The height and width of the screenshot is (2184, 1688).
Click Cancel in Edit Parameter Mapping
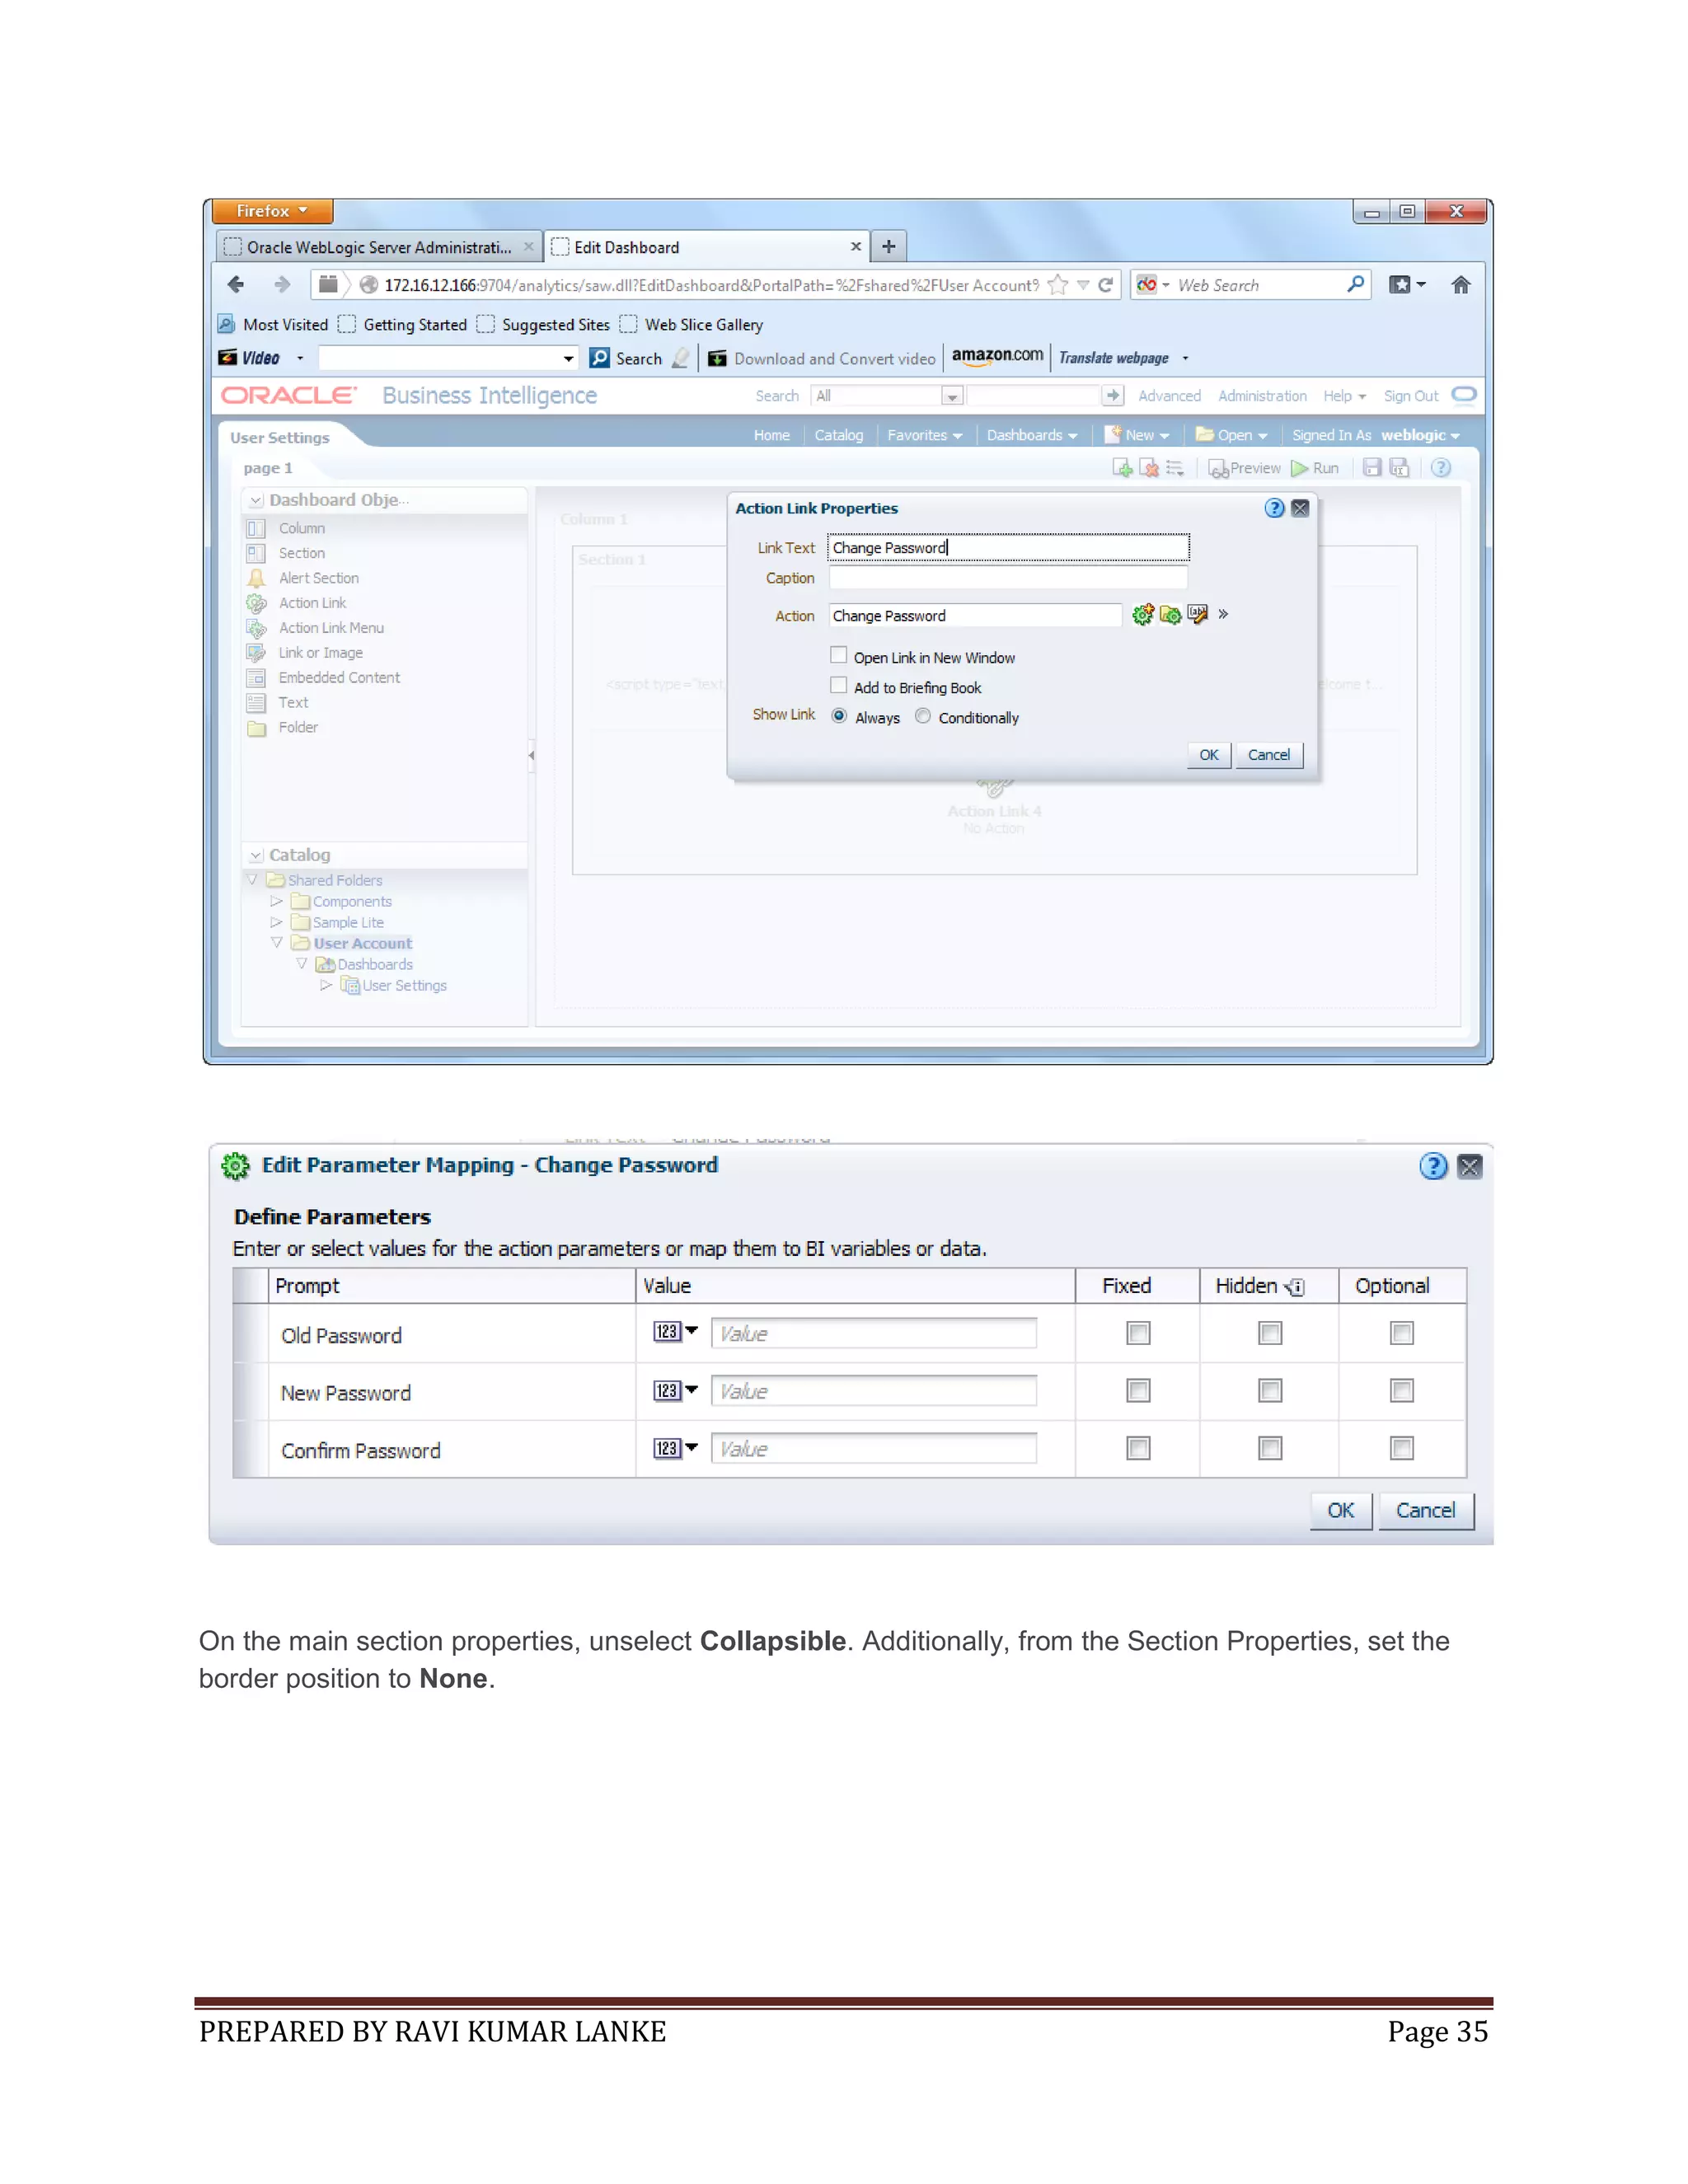tap(1426, 1510)
